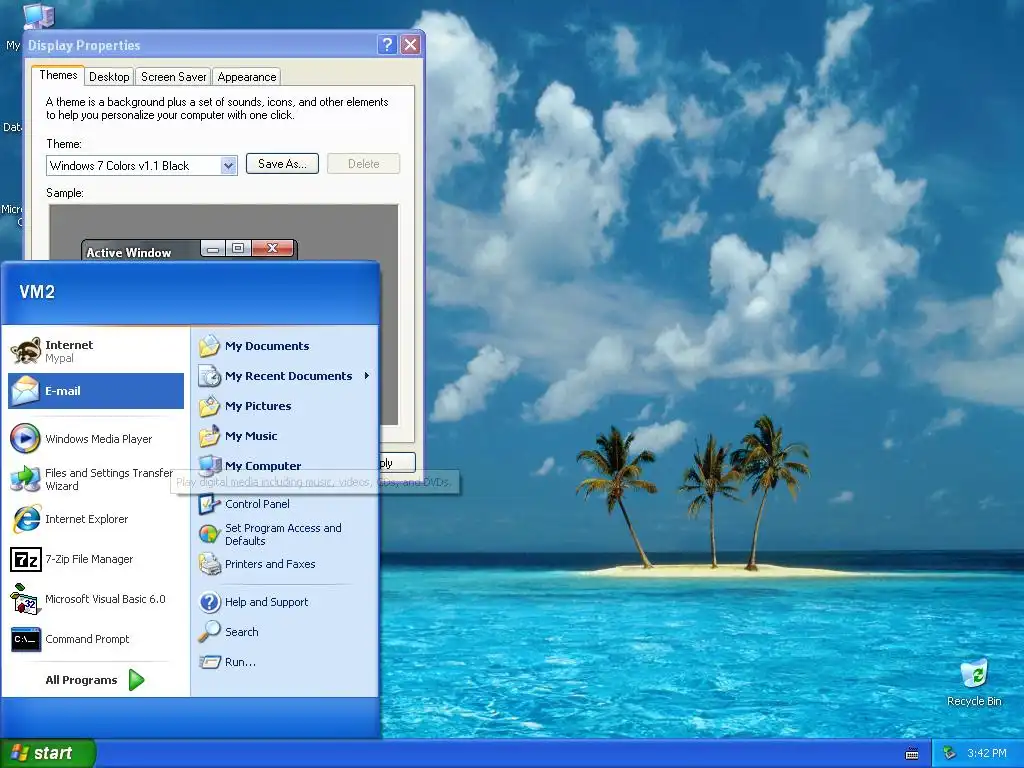Click the Run... icon
Viewport: 1024px width, 768px height.
[209, 662]
